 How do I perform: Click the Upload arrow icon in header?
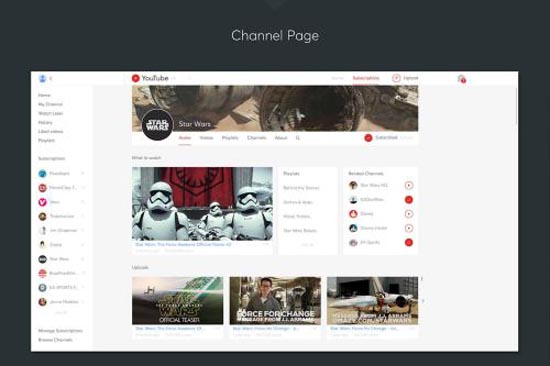[x=396, y=78]
